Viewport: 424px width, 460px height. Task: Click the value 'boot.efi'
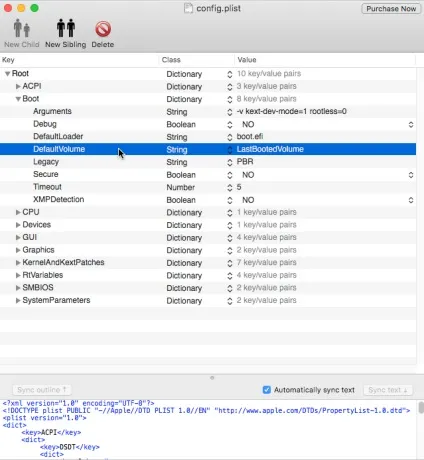pos(250,137)
